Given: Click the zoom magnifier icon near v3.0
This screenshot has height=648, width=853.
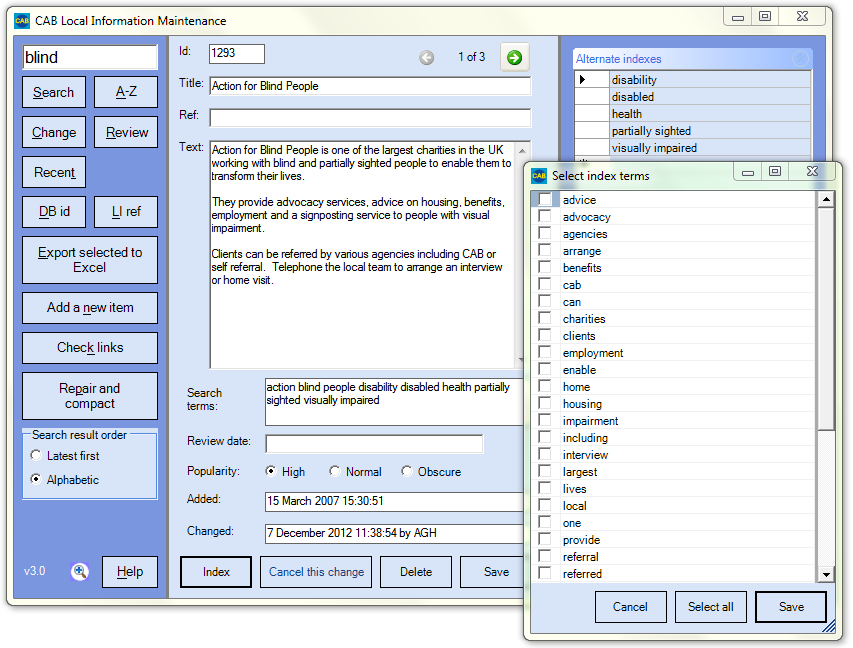Looking at the screenshot, I should 79,571.
